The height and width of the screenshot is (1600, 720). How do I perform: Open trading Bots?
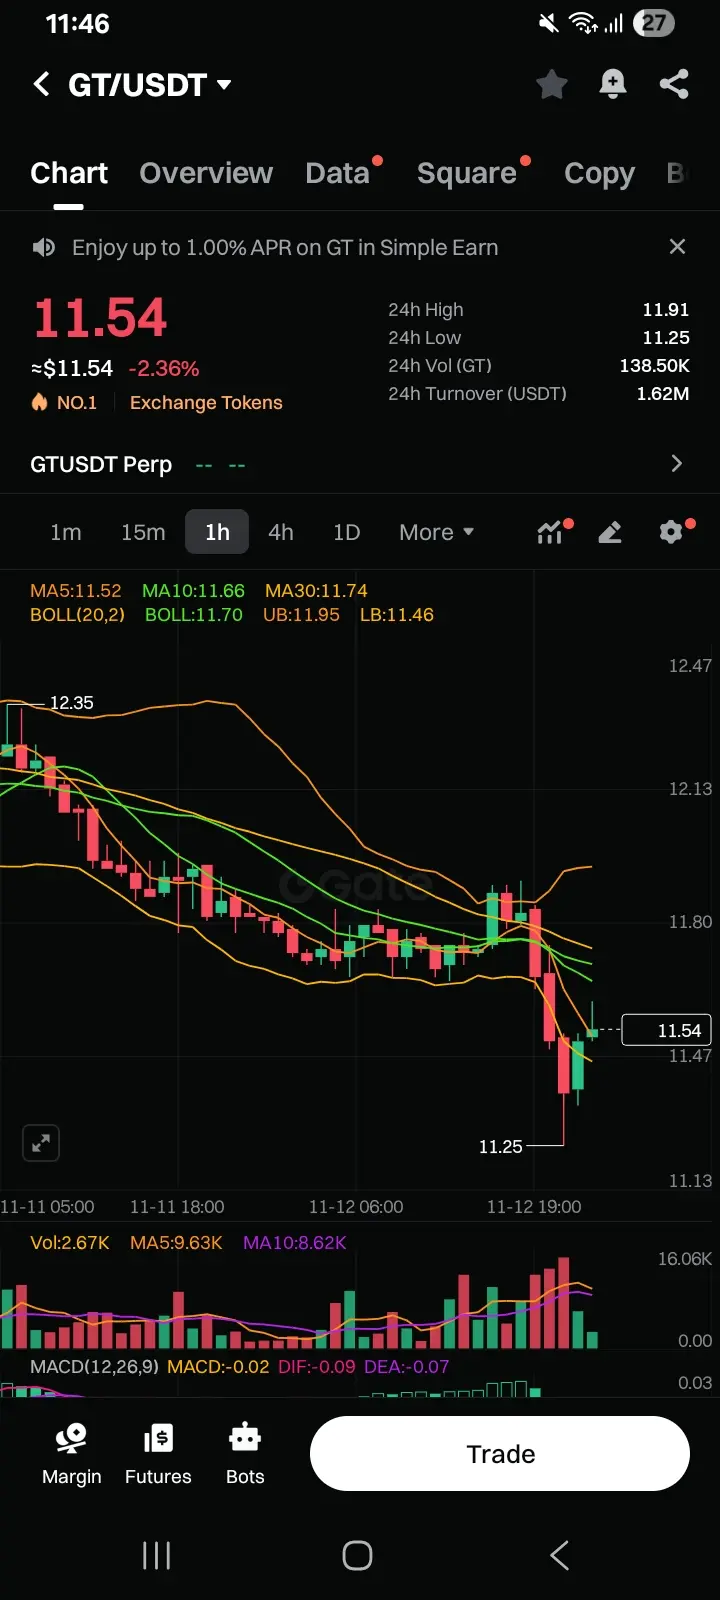click(245, 1454)
